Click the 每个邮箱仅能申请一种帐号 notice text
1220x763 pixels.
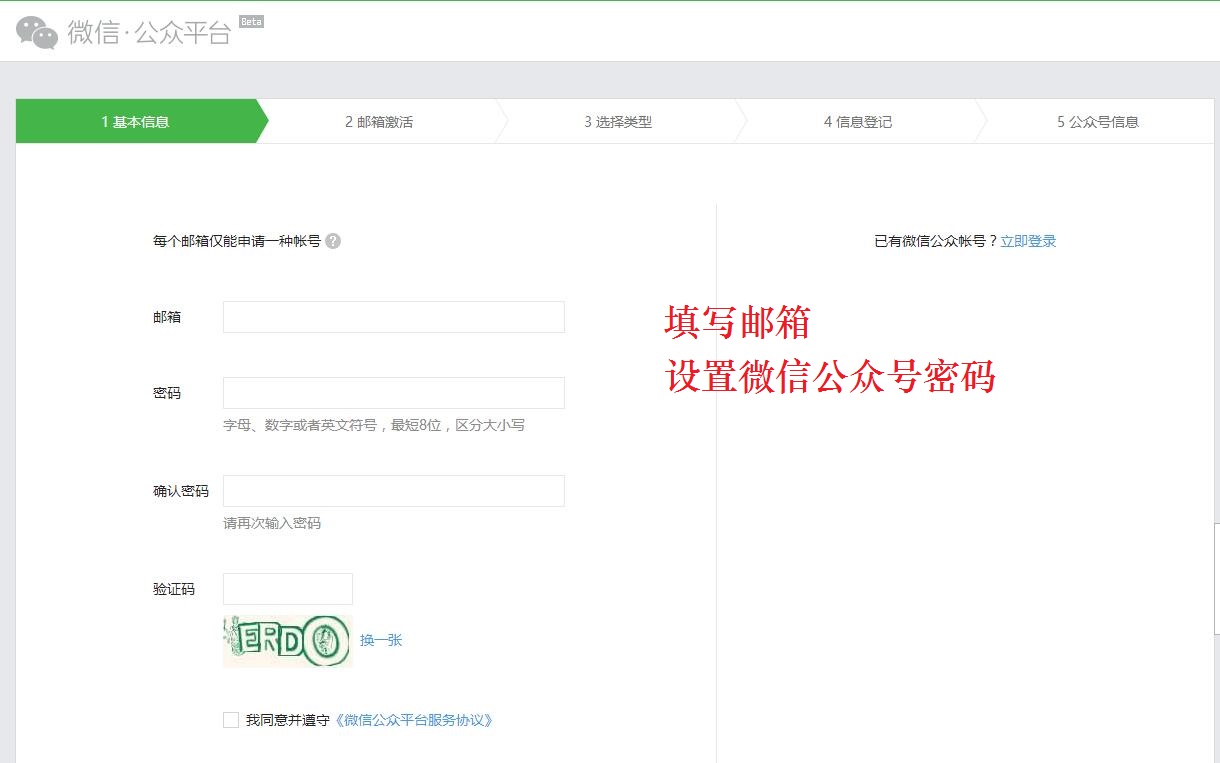tap(237, 241)
